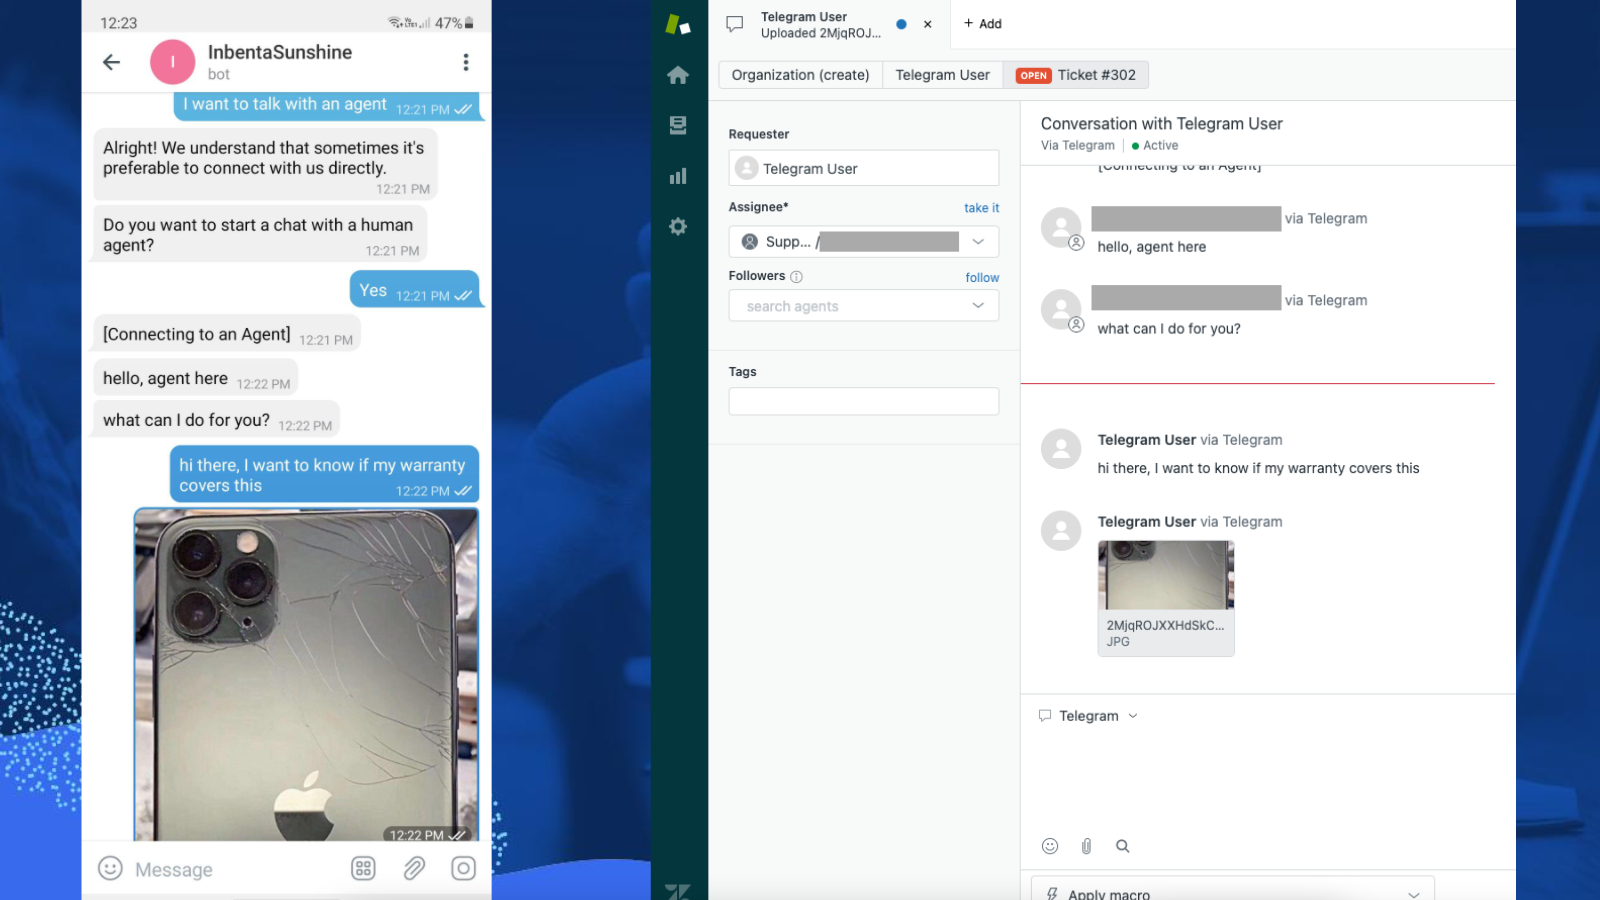Click the Add tab button
Viewport: 1600px width, 900px height.
click(982, 24)
